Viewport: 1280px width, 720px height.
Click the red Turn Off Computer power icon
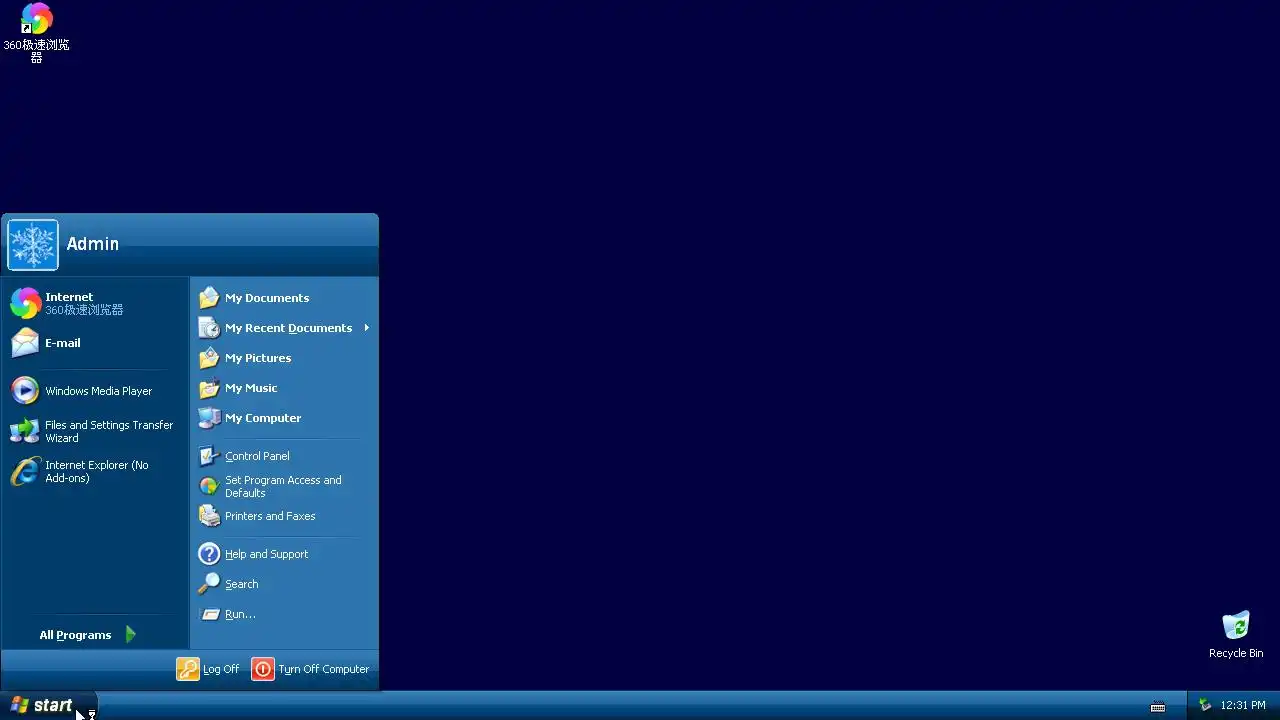click(x=263, y=669)
